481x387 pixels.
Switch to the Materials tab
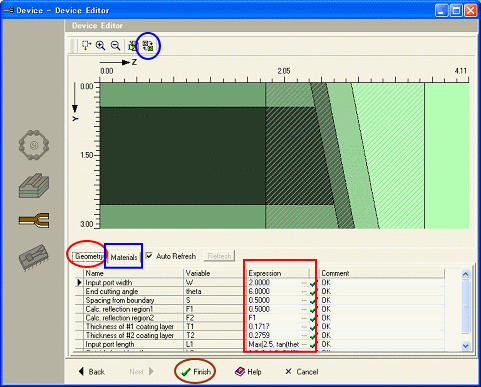point(124,257)
